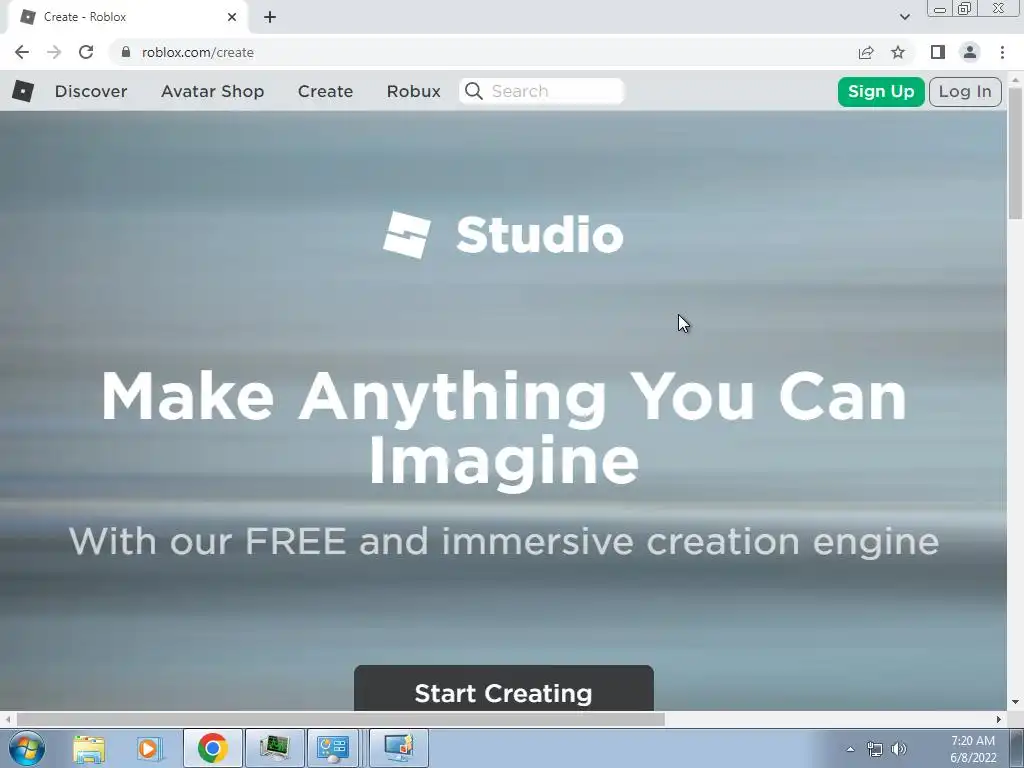
Task: Open the Robux page link
Action: [413, 91]
